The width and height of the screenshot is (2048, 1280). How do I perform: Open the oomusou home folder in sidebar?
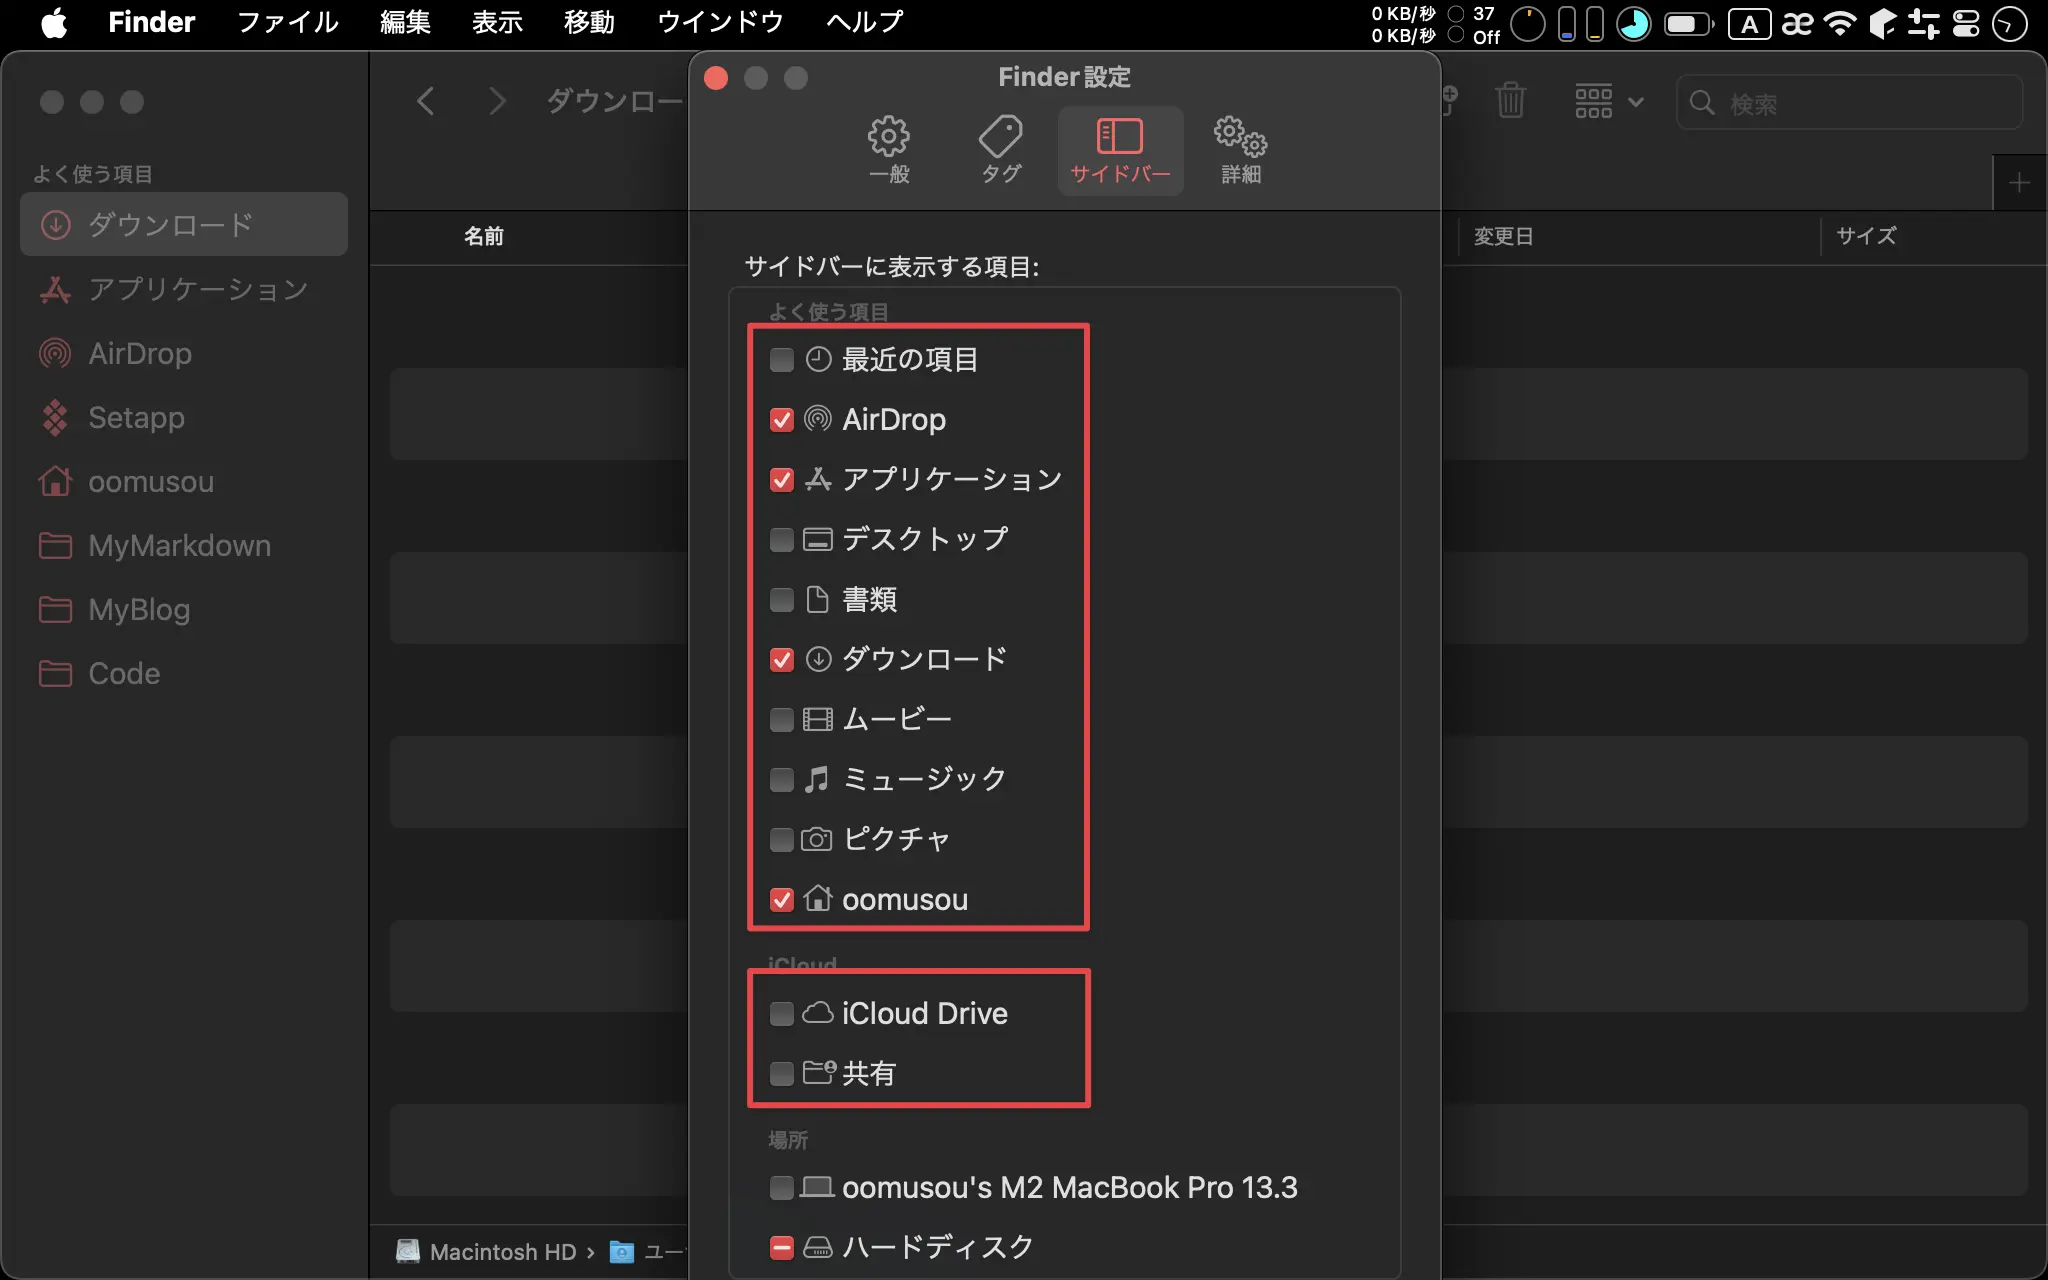pos(184,481)
